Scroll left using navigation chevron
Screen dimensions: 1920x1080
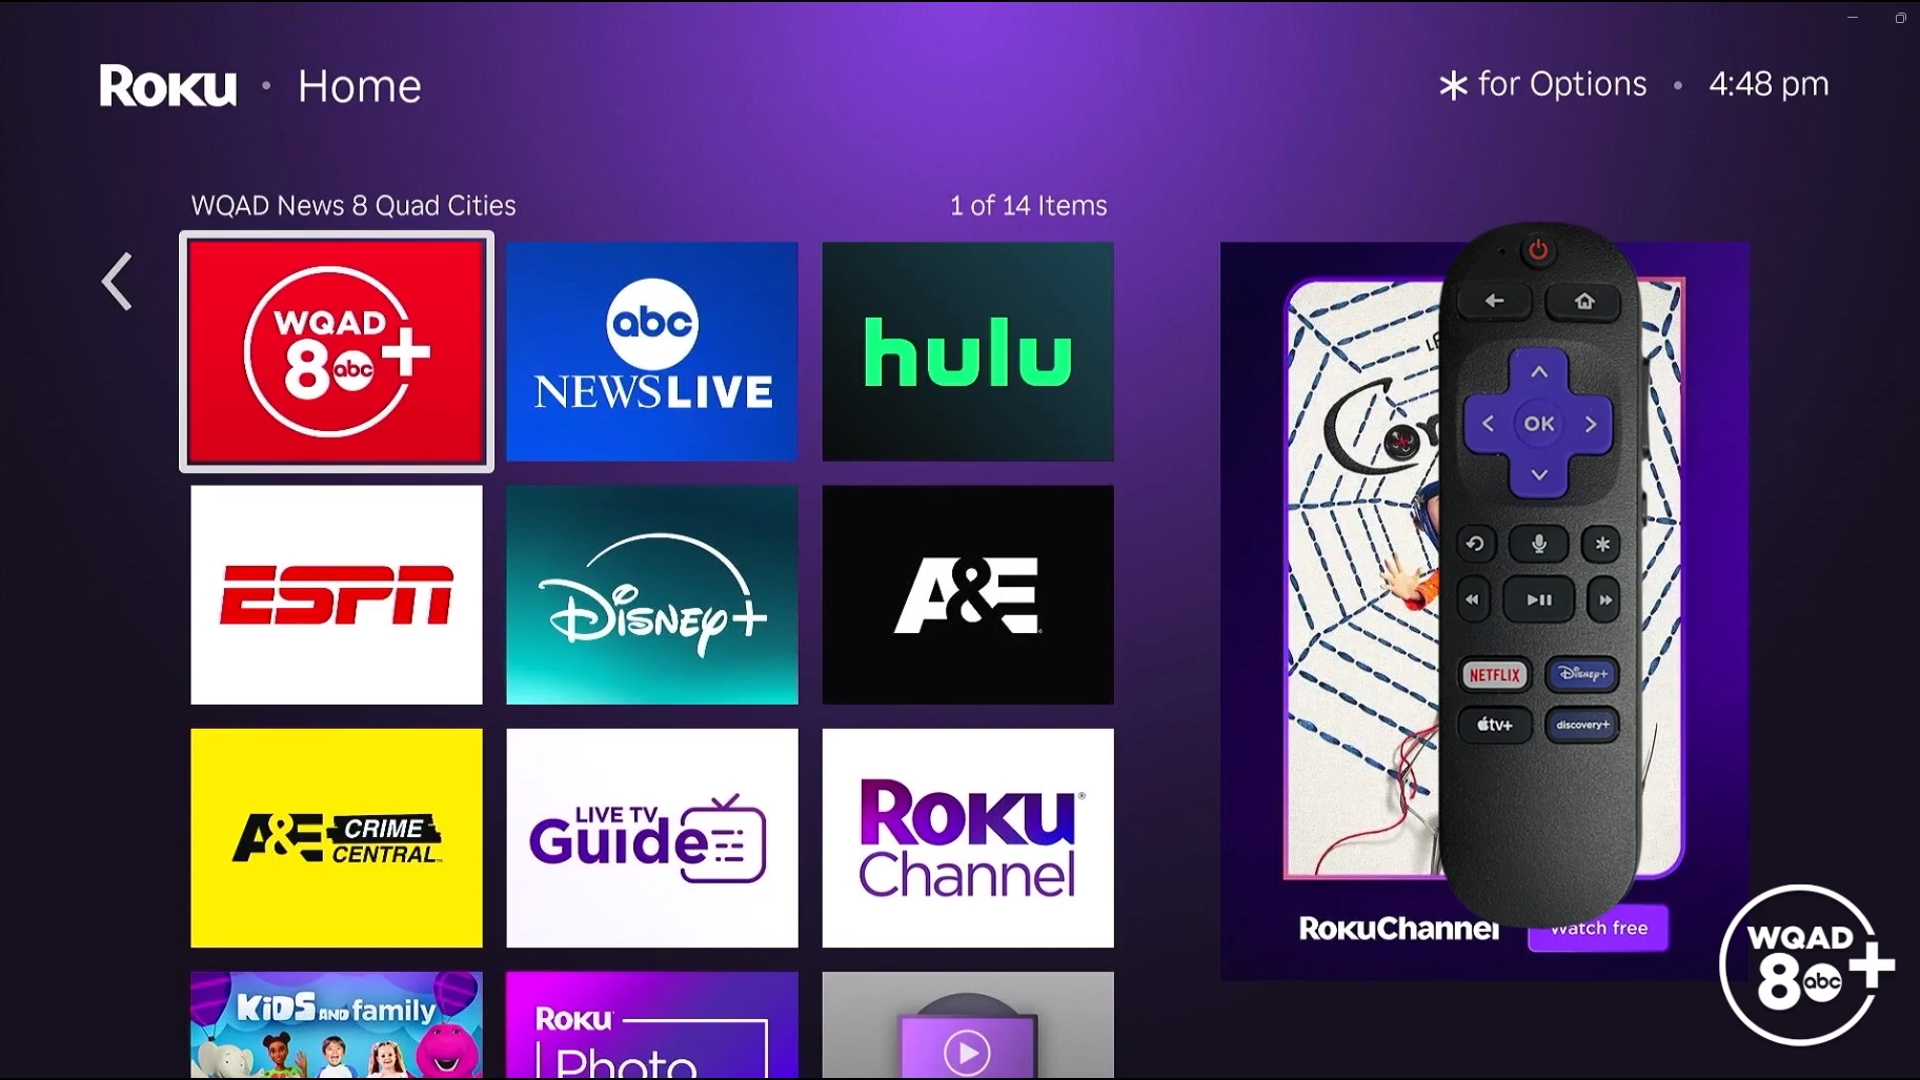[x=117, y=282]
